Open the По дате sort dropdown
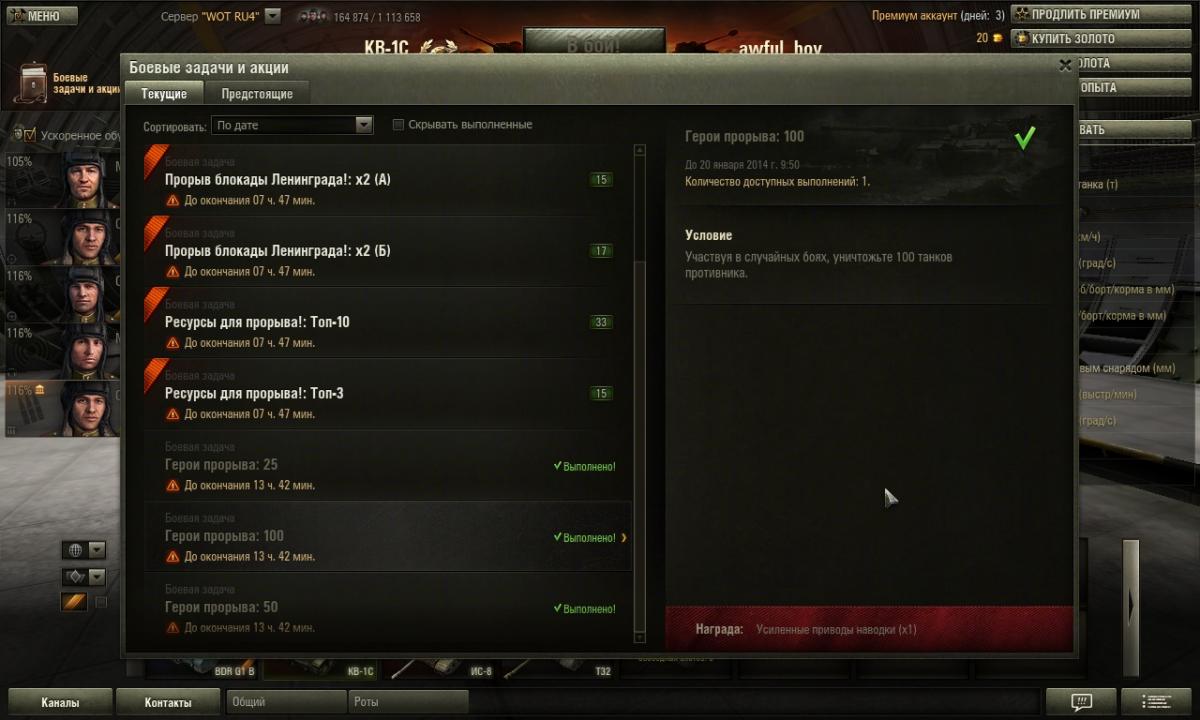Screen dimensions: 1200x720 click(292, 125)
